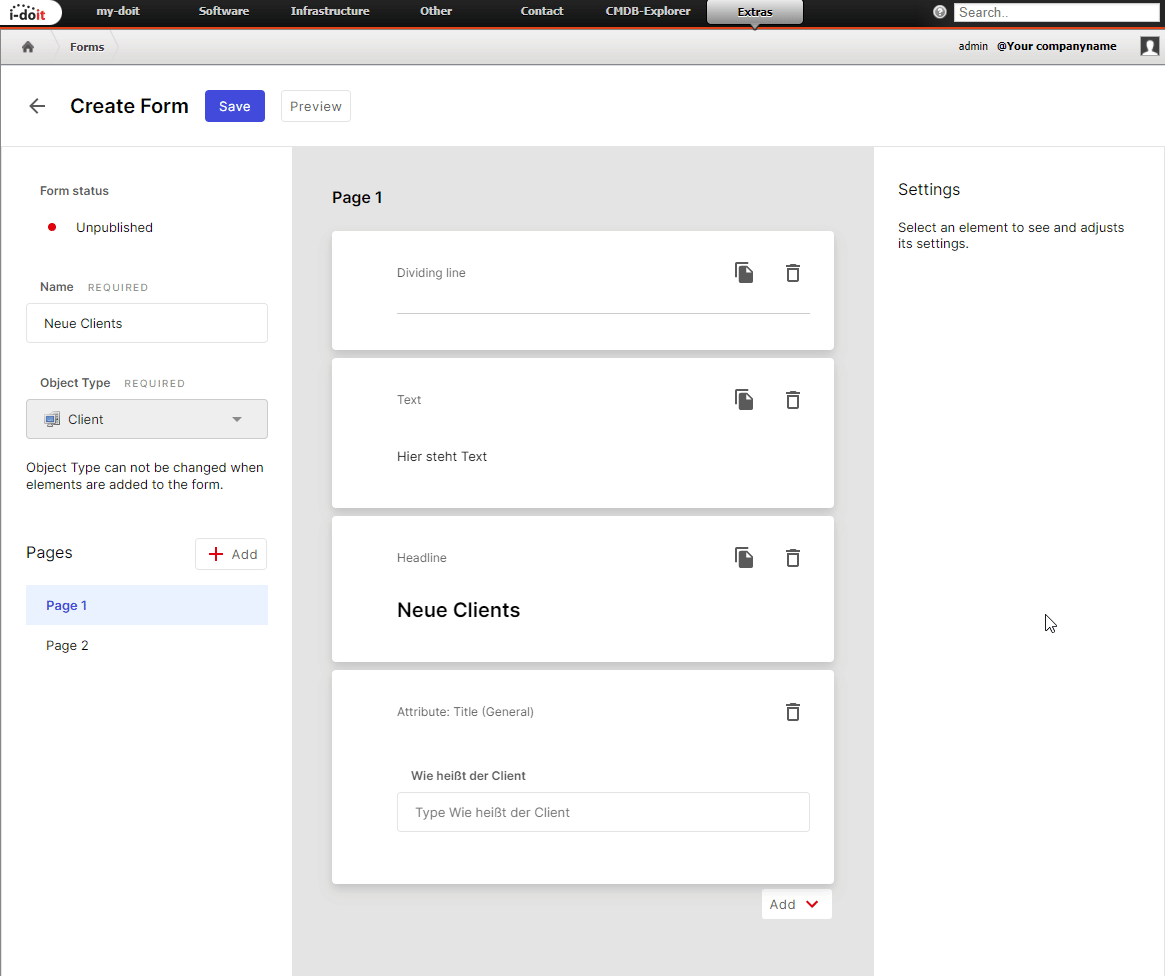Duplicate the Text element

coord(744,400)
